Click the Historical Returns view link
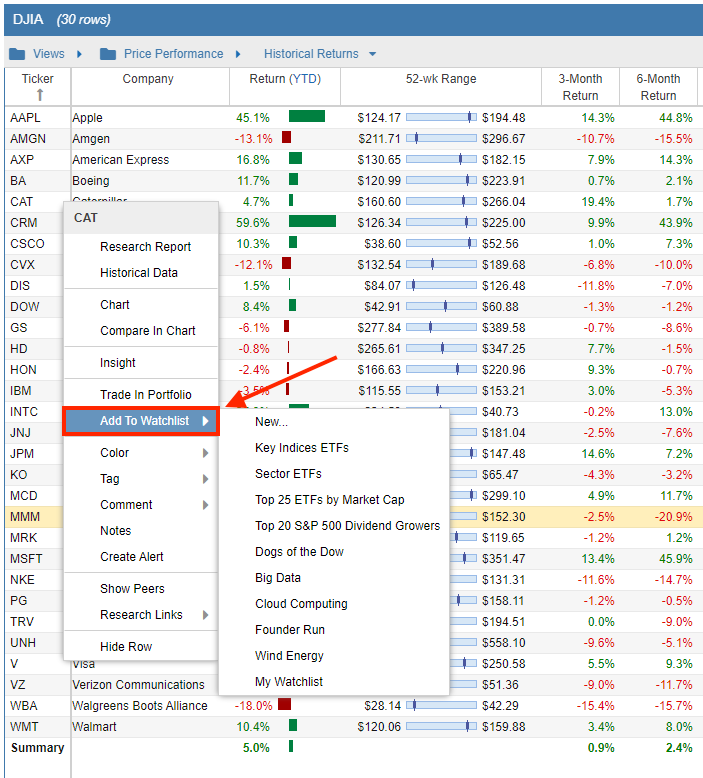Viewport: 703px width, 778px height. tap(311, 54)
